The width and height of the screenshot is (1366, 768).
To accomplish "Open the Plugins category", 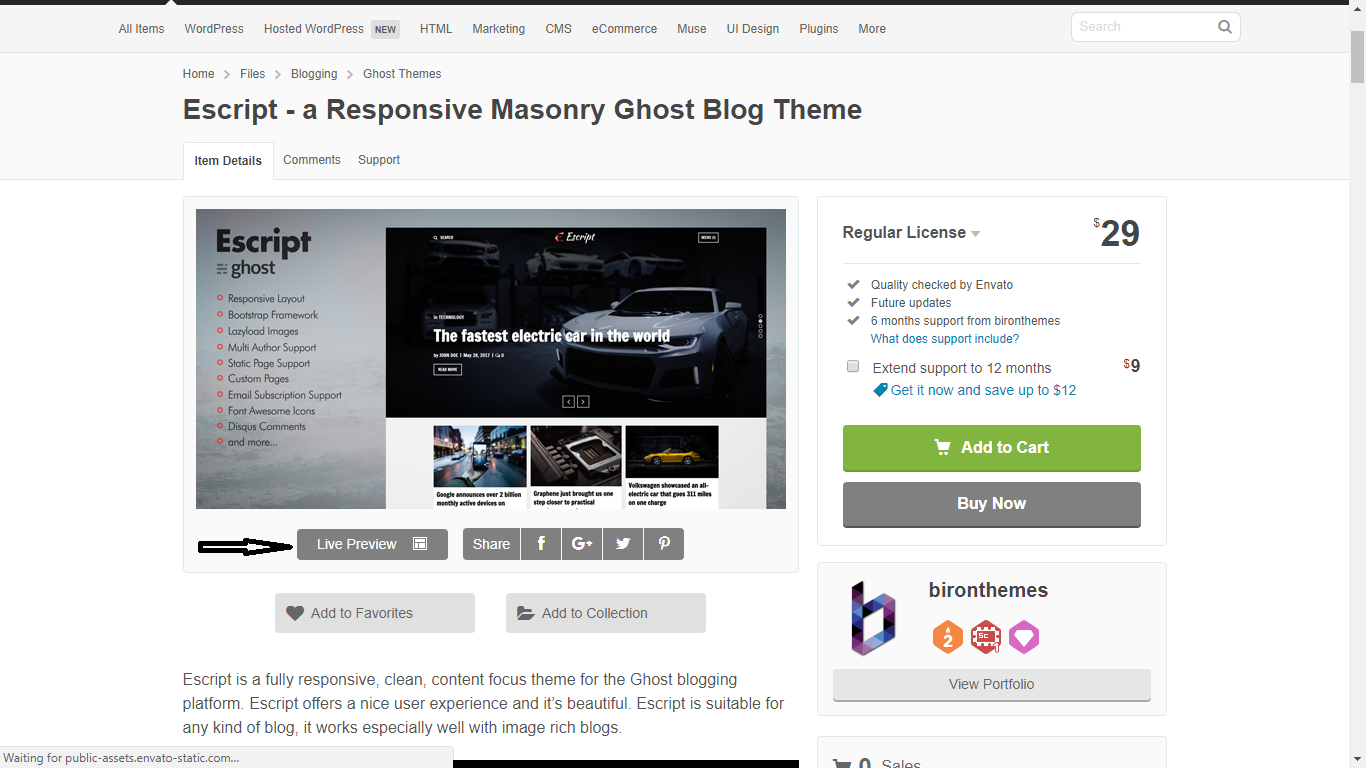I will click(x=819, y=29).
